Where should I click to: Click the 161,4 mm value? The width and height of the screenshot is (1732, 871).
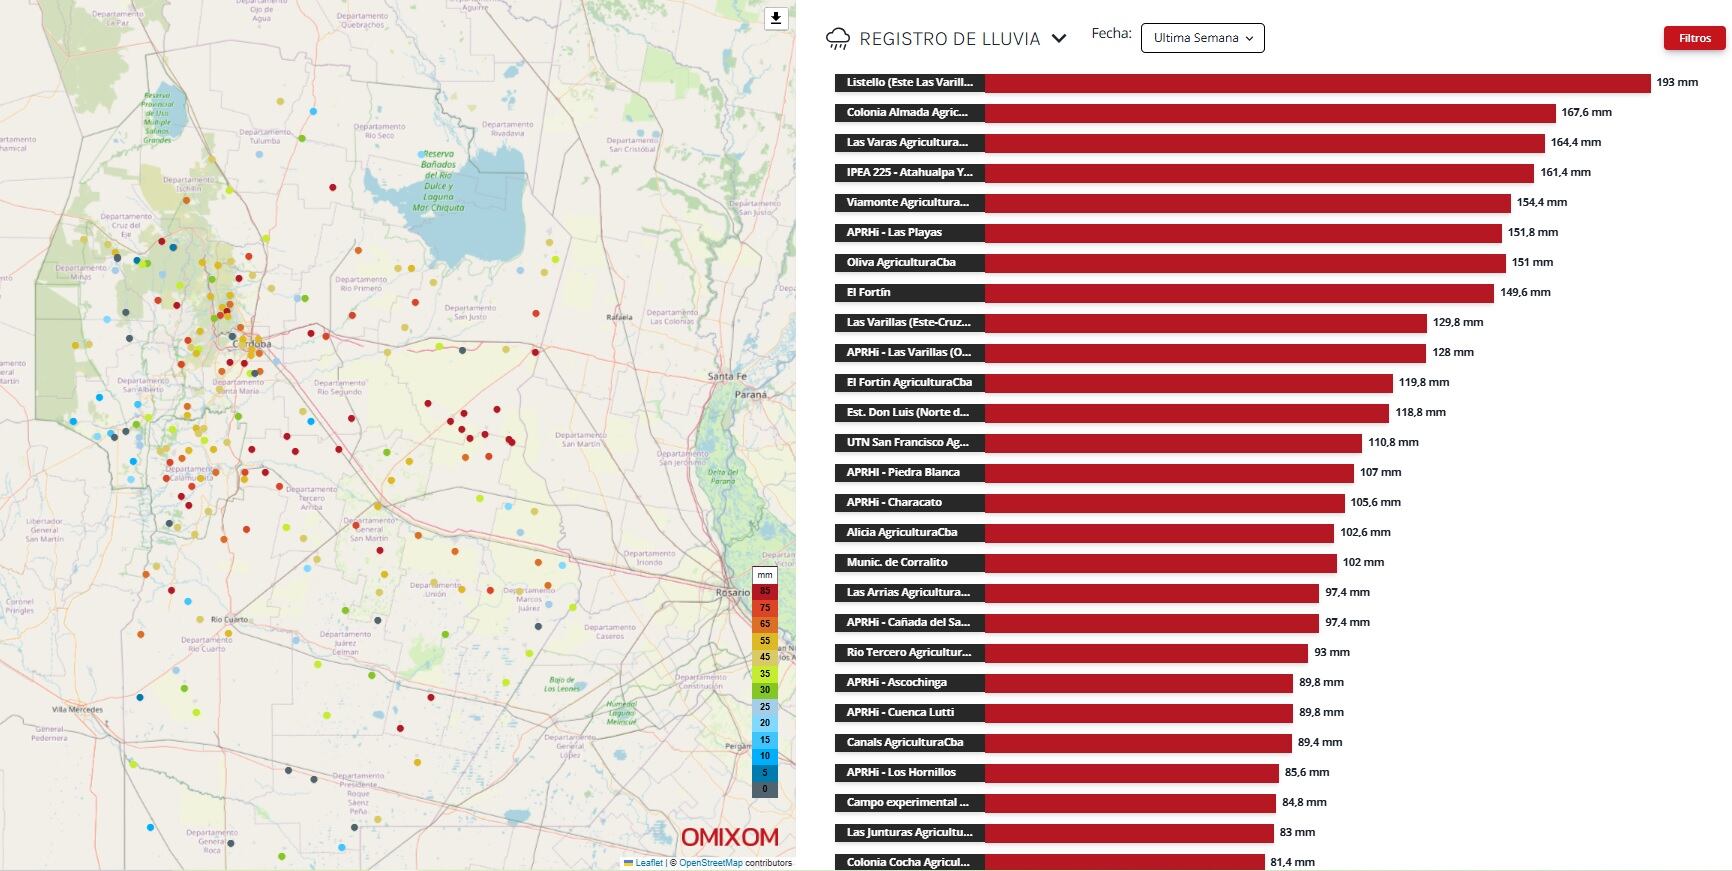(x=1565, y=173)
